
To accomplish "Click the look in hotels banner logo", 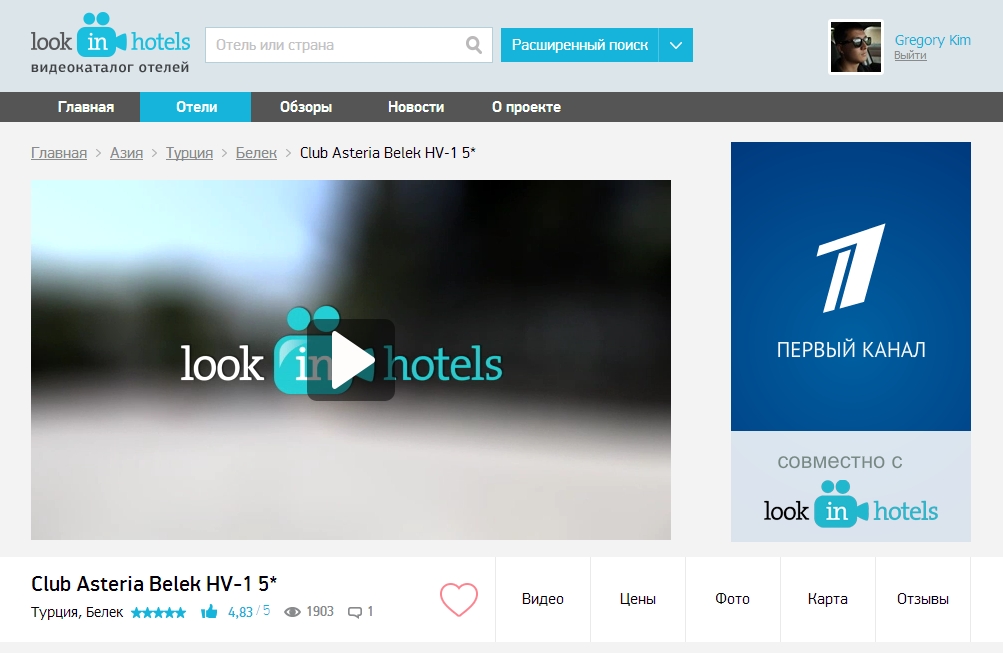I will coord(851,504).
